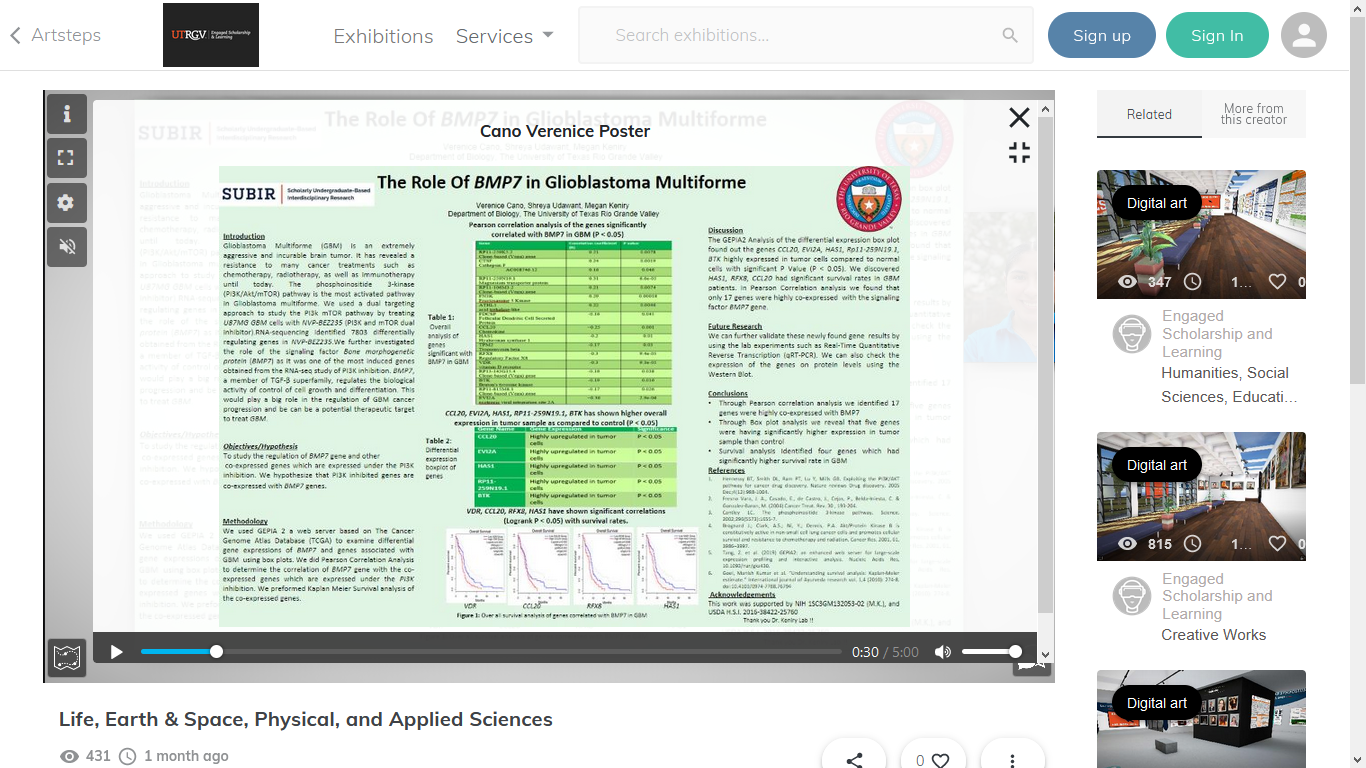
Task: Open the exhibition info panel
Action: [x=66, y=114]
